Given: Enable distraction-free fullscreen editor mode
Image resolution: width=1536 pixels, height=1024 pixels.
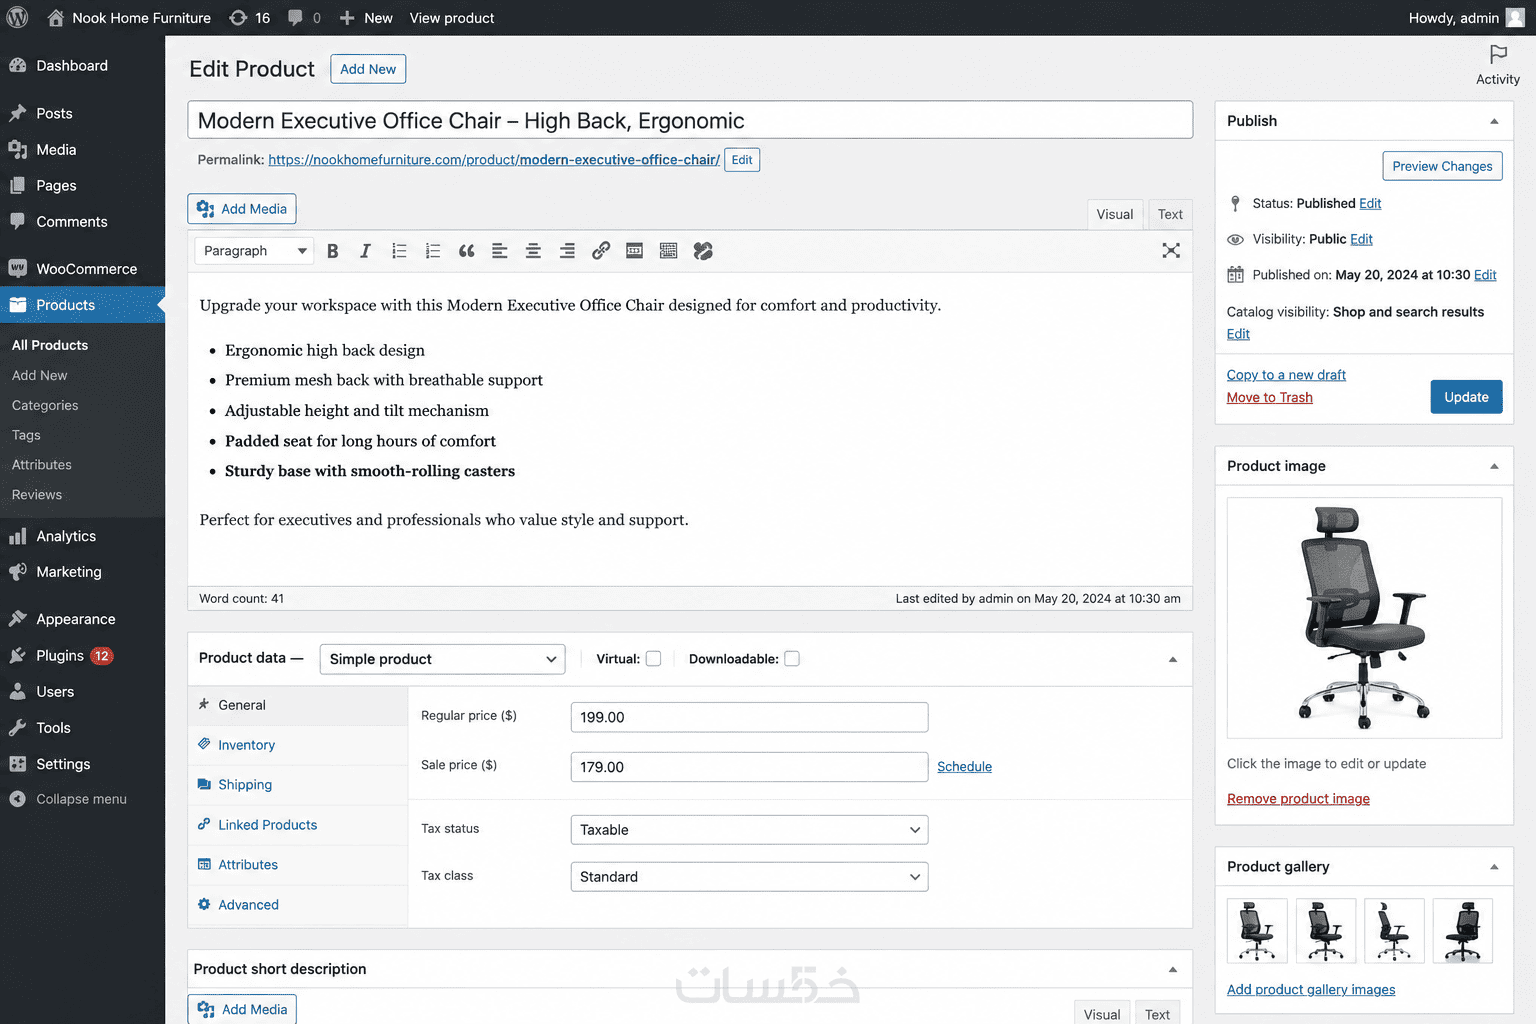Looking at the screenshot, I should (x=1171, y=251).
